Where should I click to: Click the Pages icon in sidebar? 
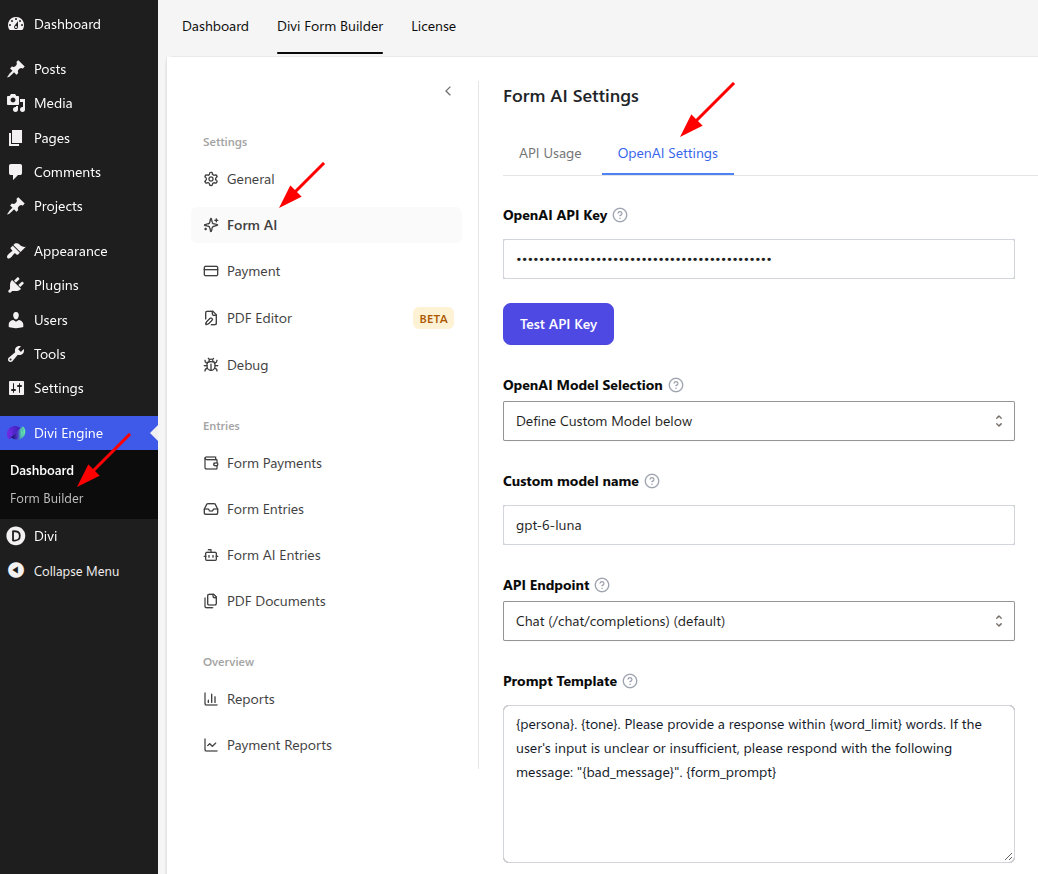pyautogui.click(x=16, y=138)
